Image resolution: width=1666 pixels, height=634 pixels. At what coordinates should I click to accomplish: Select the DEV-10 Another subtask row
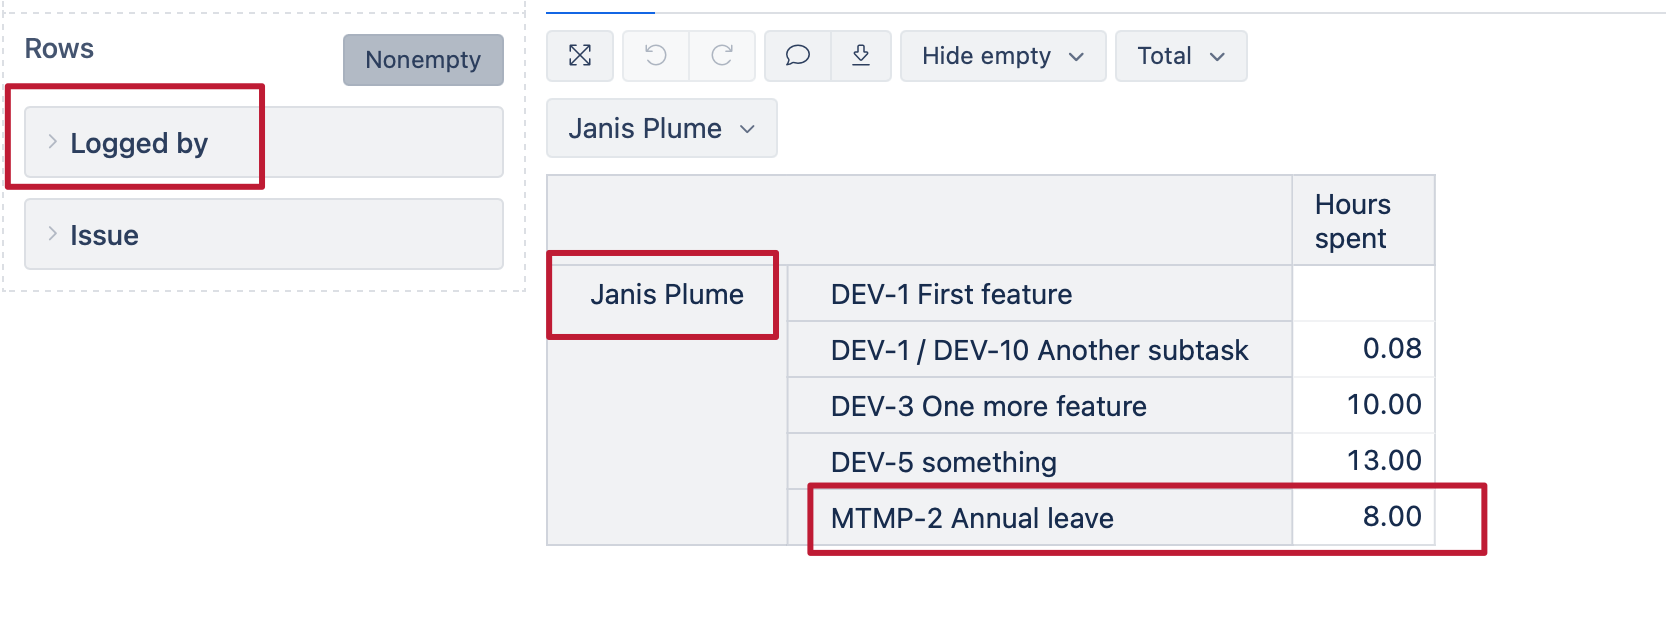tap(1039, 351)
